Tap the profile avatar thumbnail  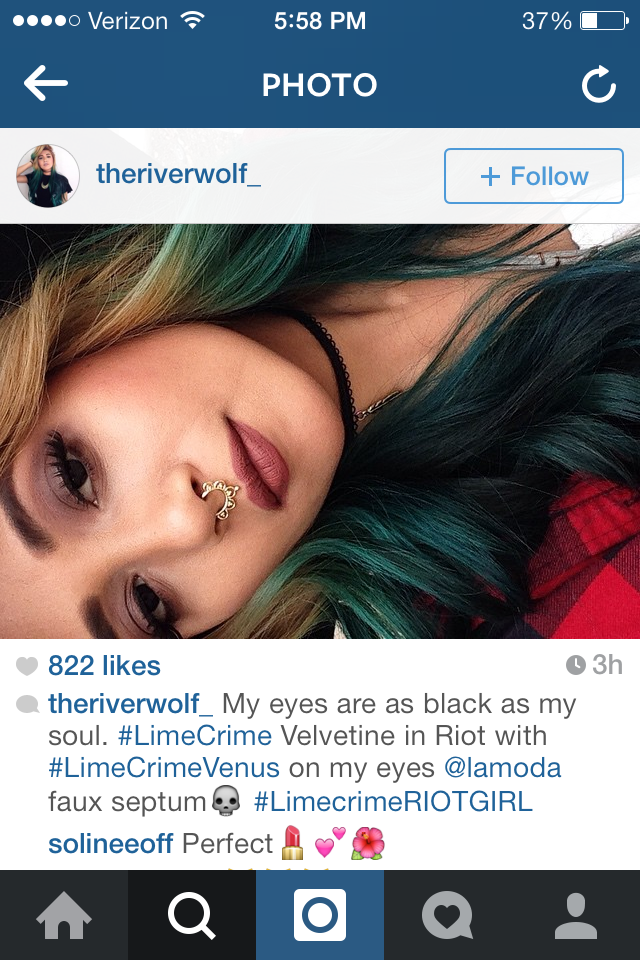[x=48, y=176]
